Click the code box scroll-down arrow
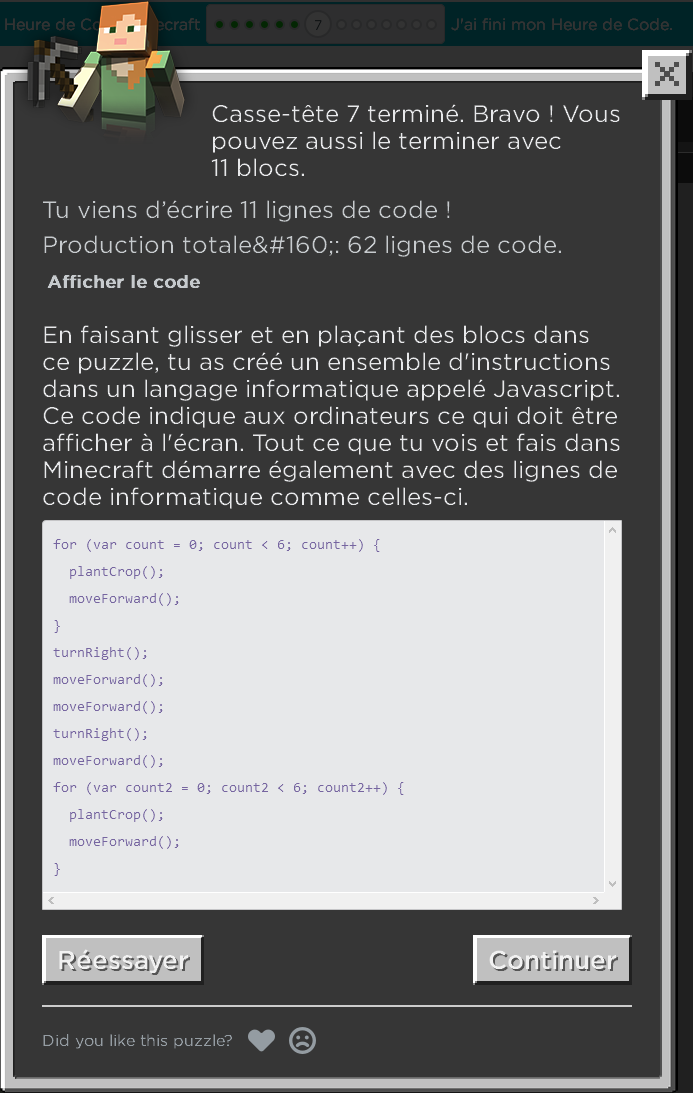This screenshot has height=1093, width=693. 612,883
